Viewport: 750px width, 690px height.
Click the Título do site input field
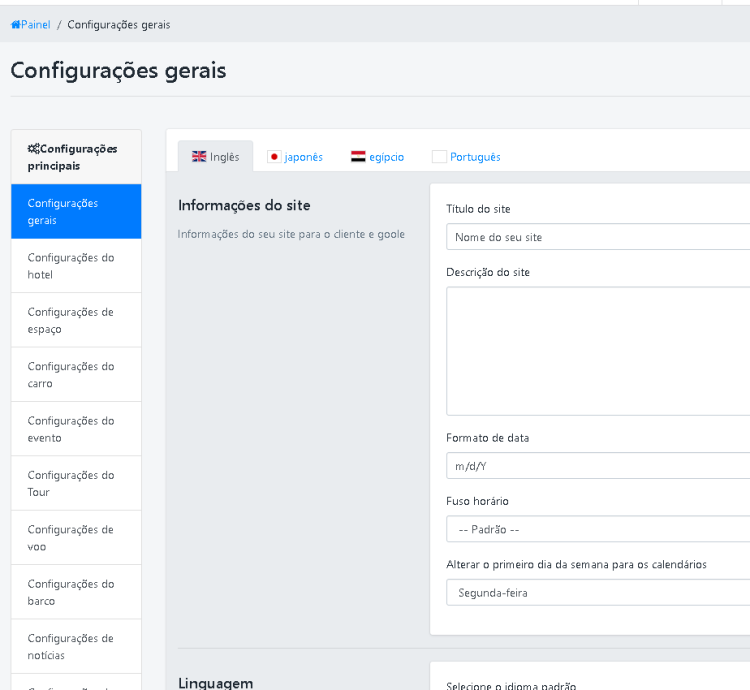coord(598,237)
